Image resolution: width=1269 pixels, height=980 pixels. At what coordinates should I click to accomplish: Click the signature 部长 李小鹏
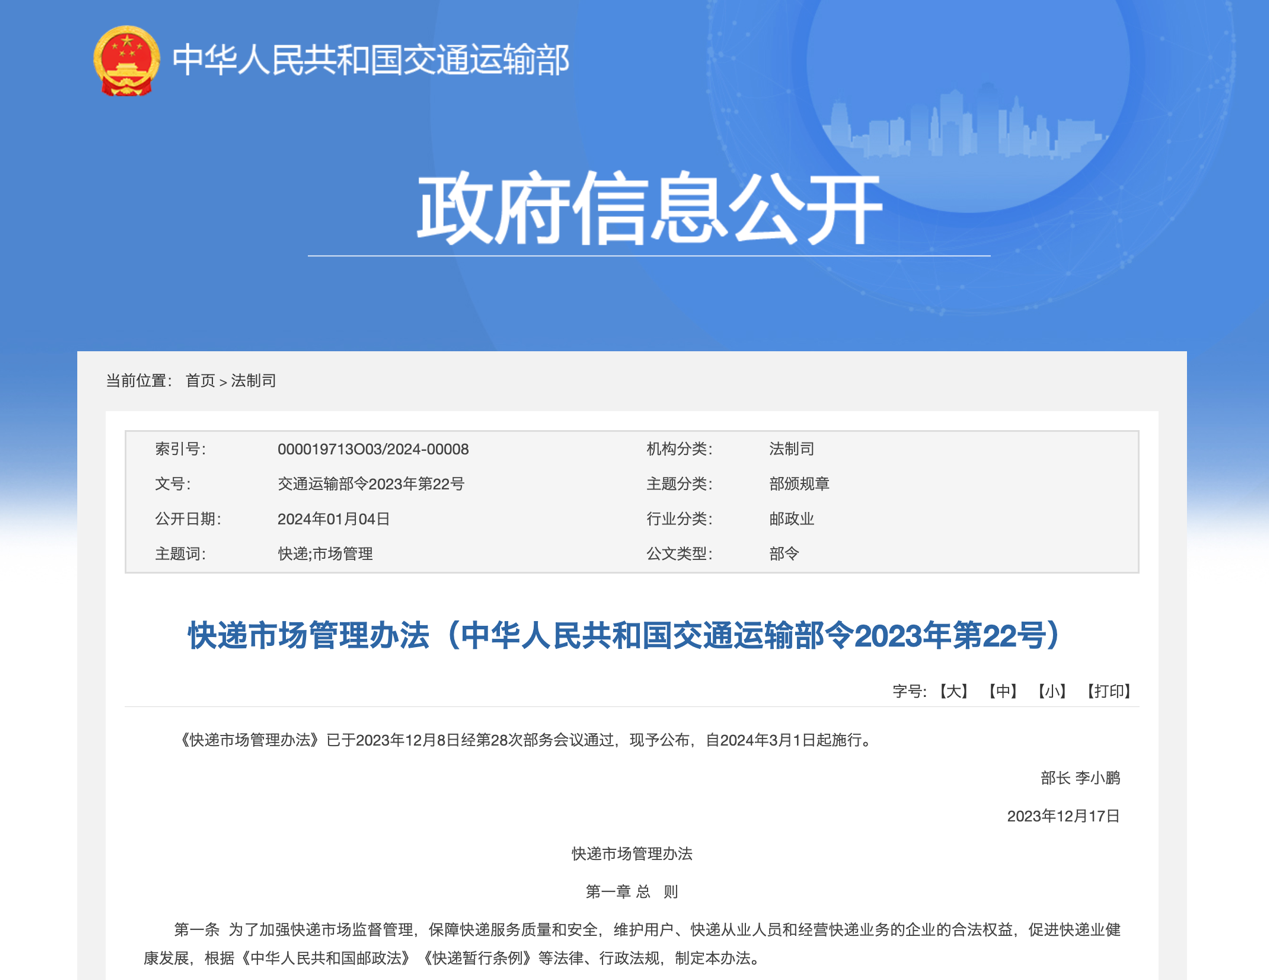click(x=1080, y=778)
